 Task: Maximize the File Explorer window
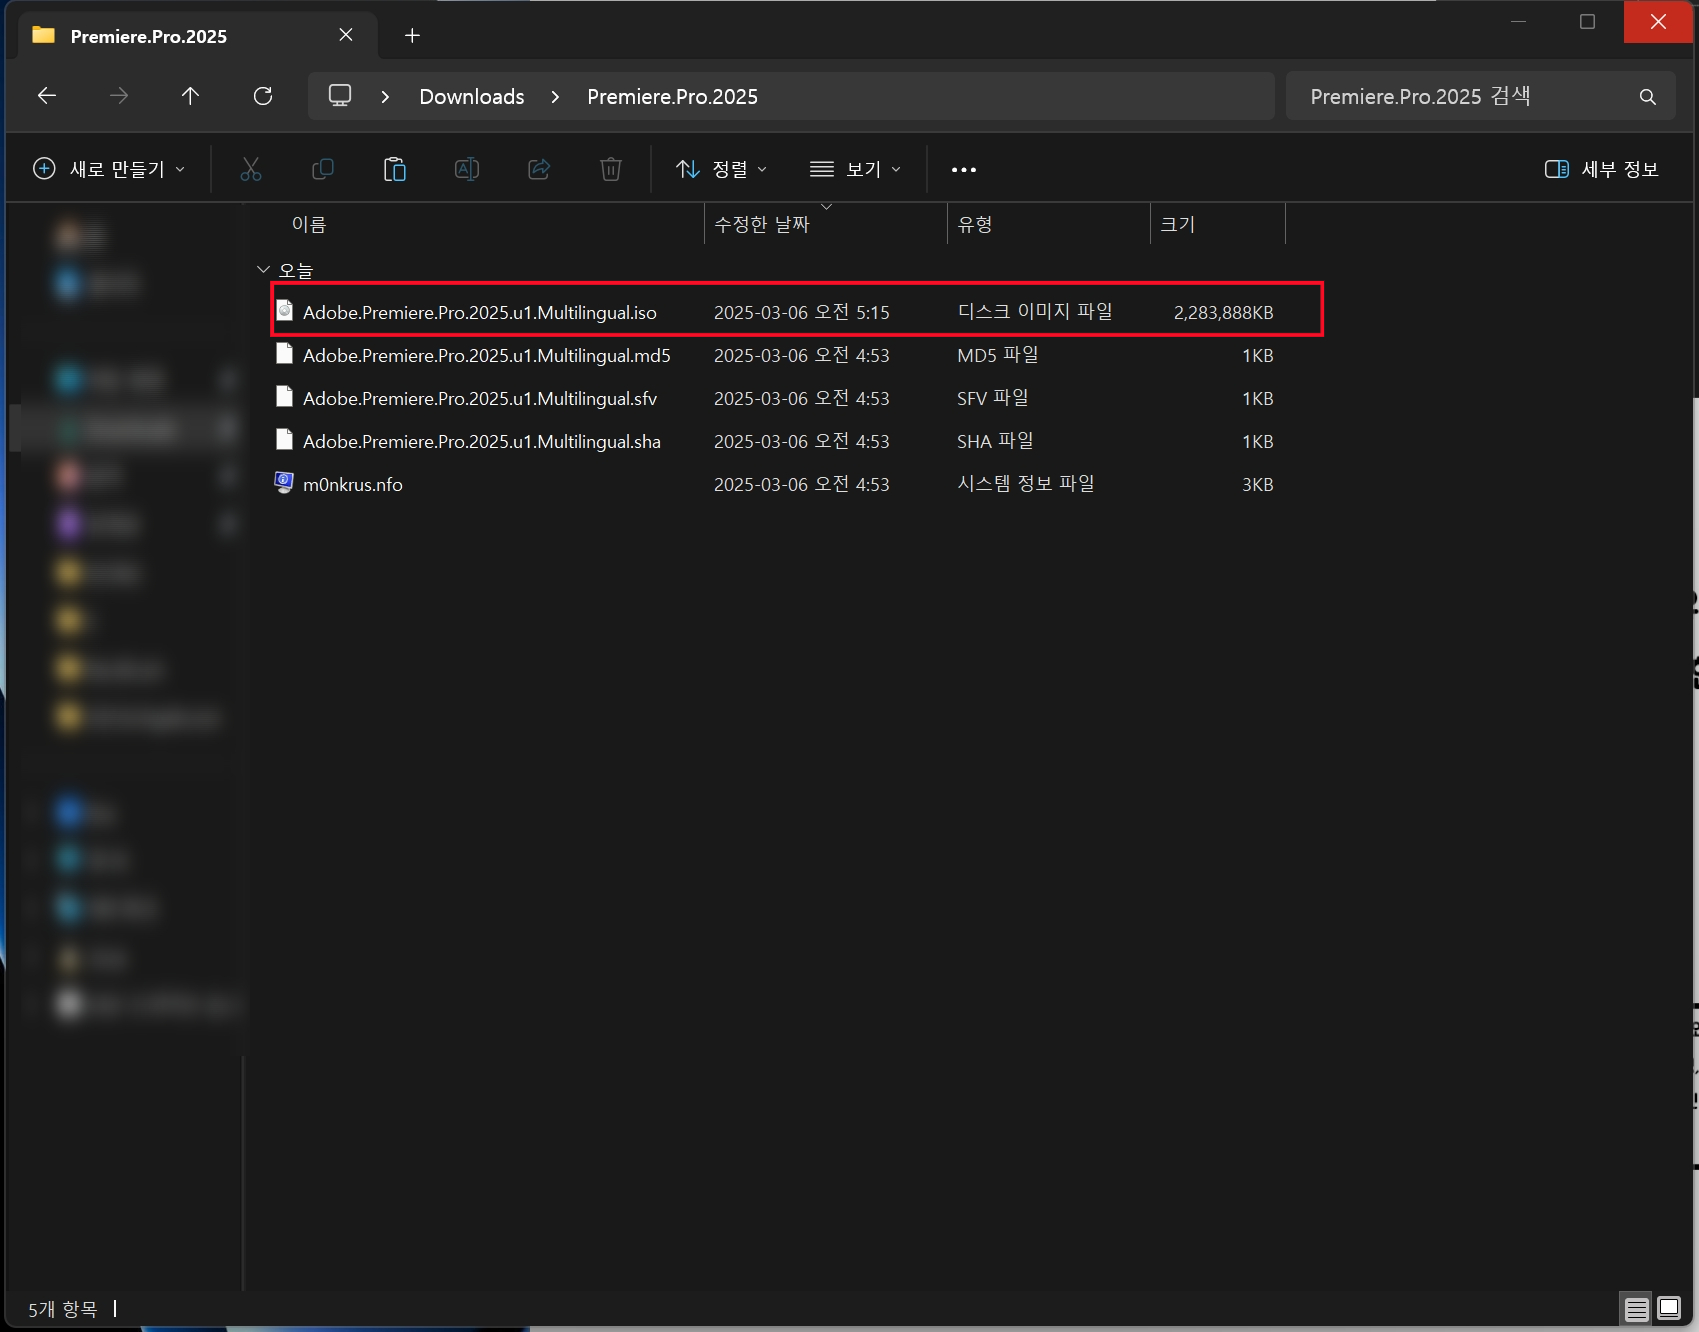1587,22
